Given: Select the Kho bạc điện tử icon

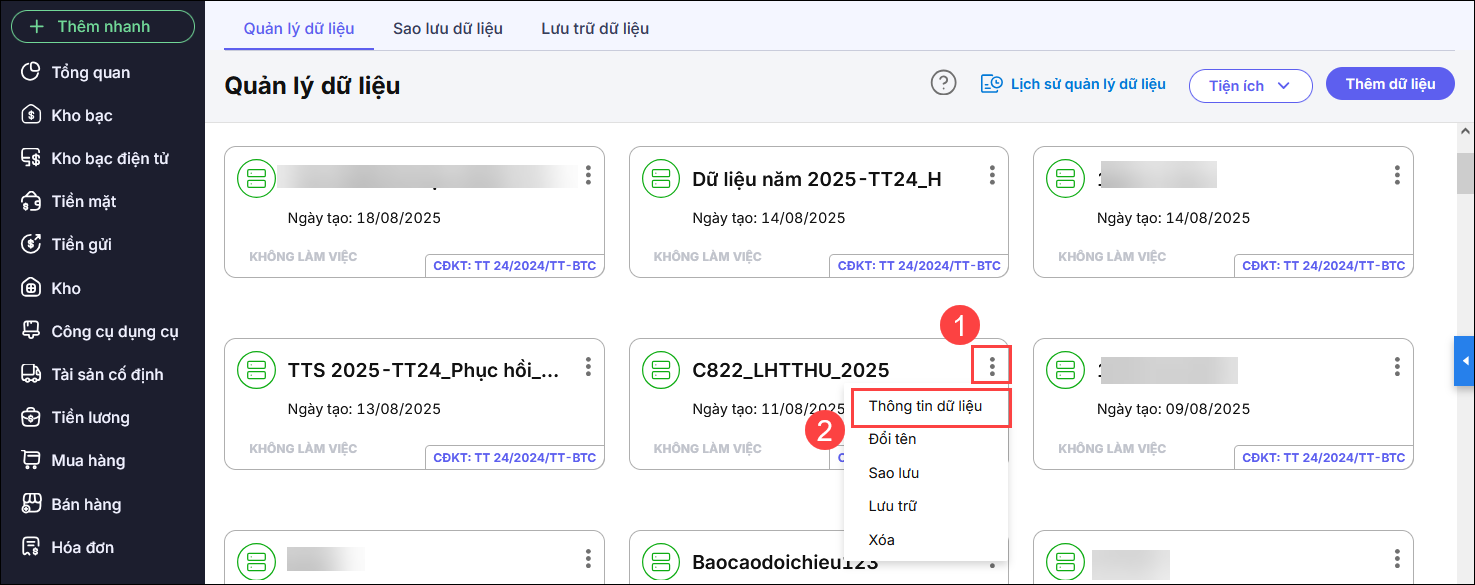Looking at the screenshot, I should pyautogui.click(x=32, y=158).
